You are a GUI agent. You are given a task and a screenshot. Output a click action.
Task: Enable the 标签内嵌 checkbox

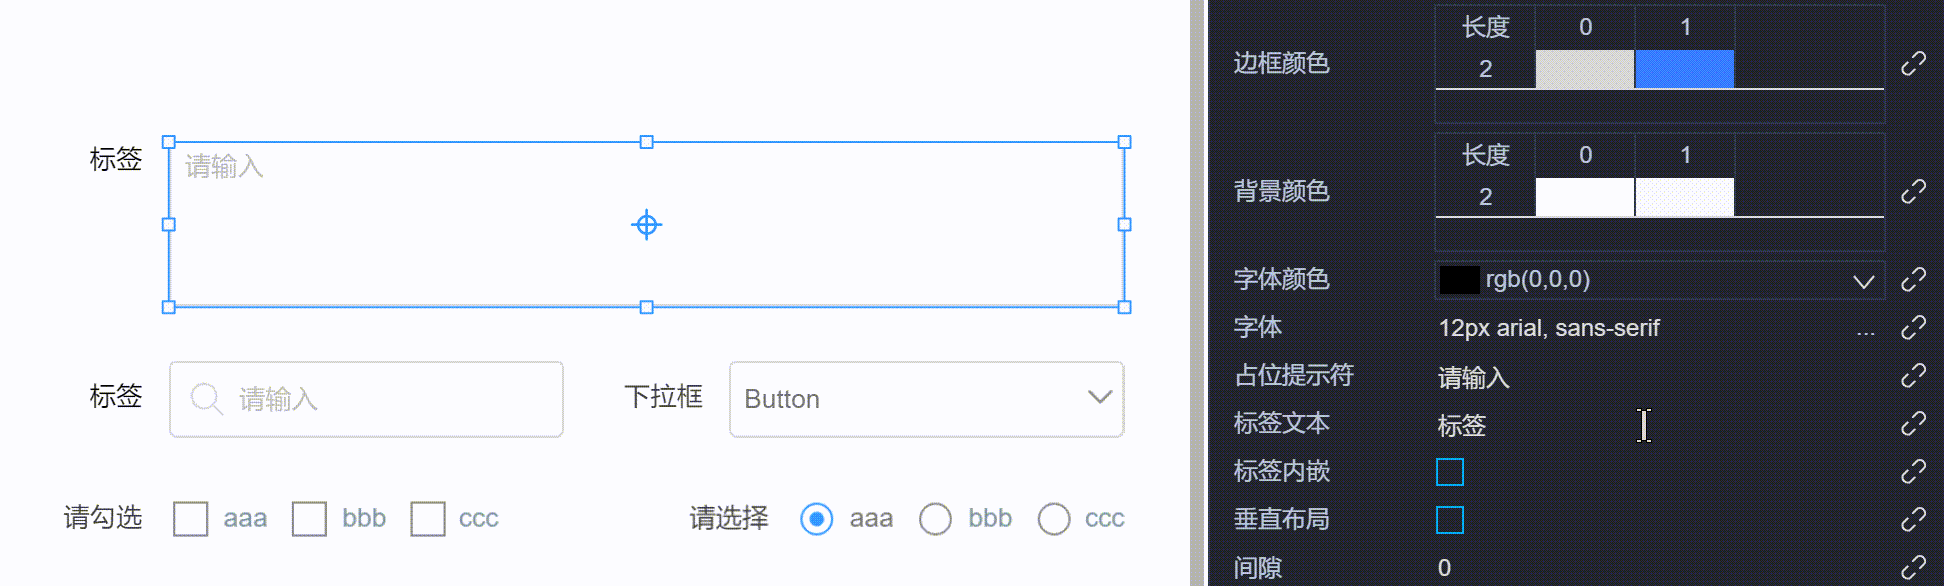pyautogui.click(x=1449, y=472)
